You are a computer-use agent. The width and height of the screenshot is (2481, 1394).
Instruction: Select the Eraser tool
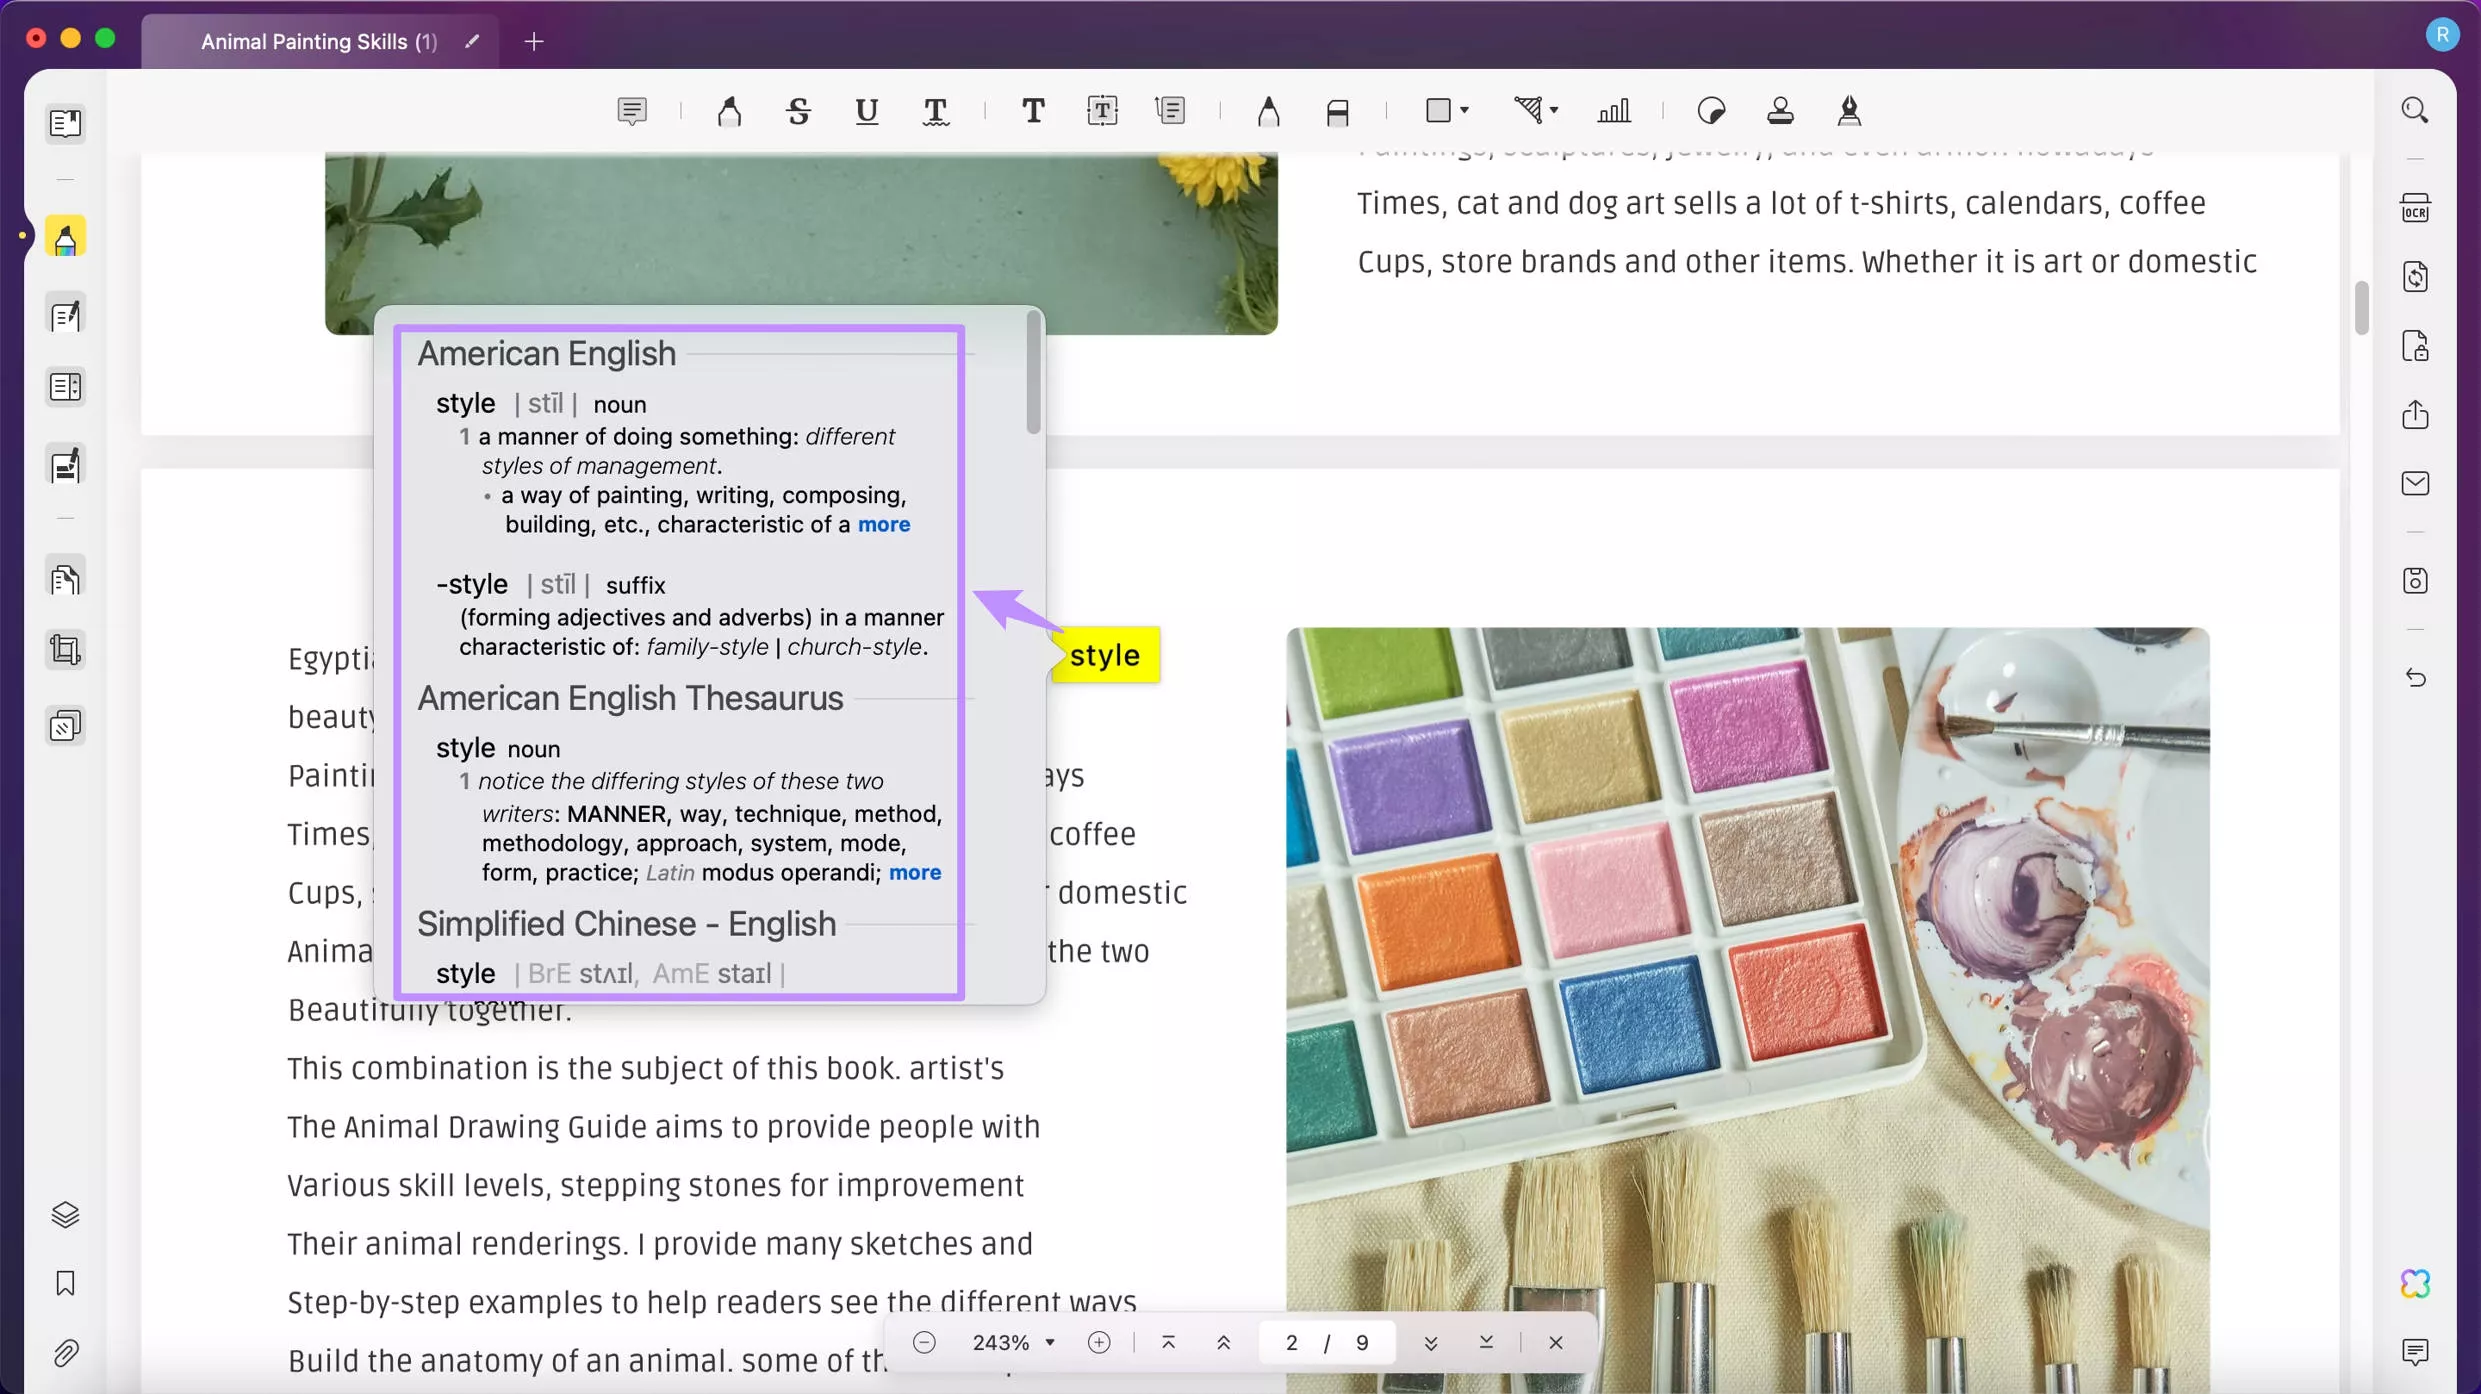[1337, 112]
